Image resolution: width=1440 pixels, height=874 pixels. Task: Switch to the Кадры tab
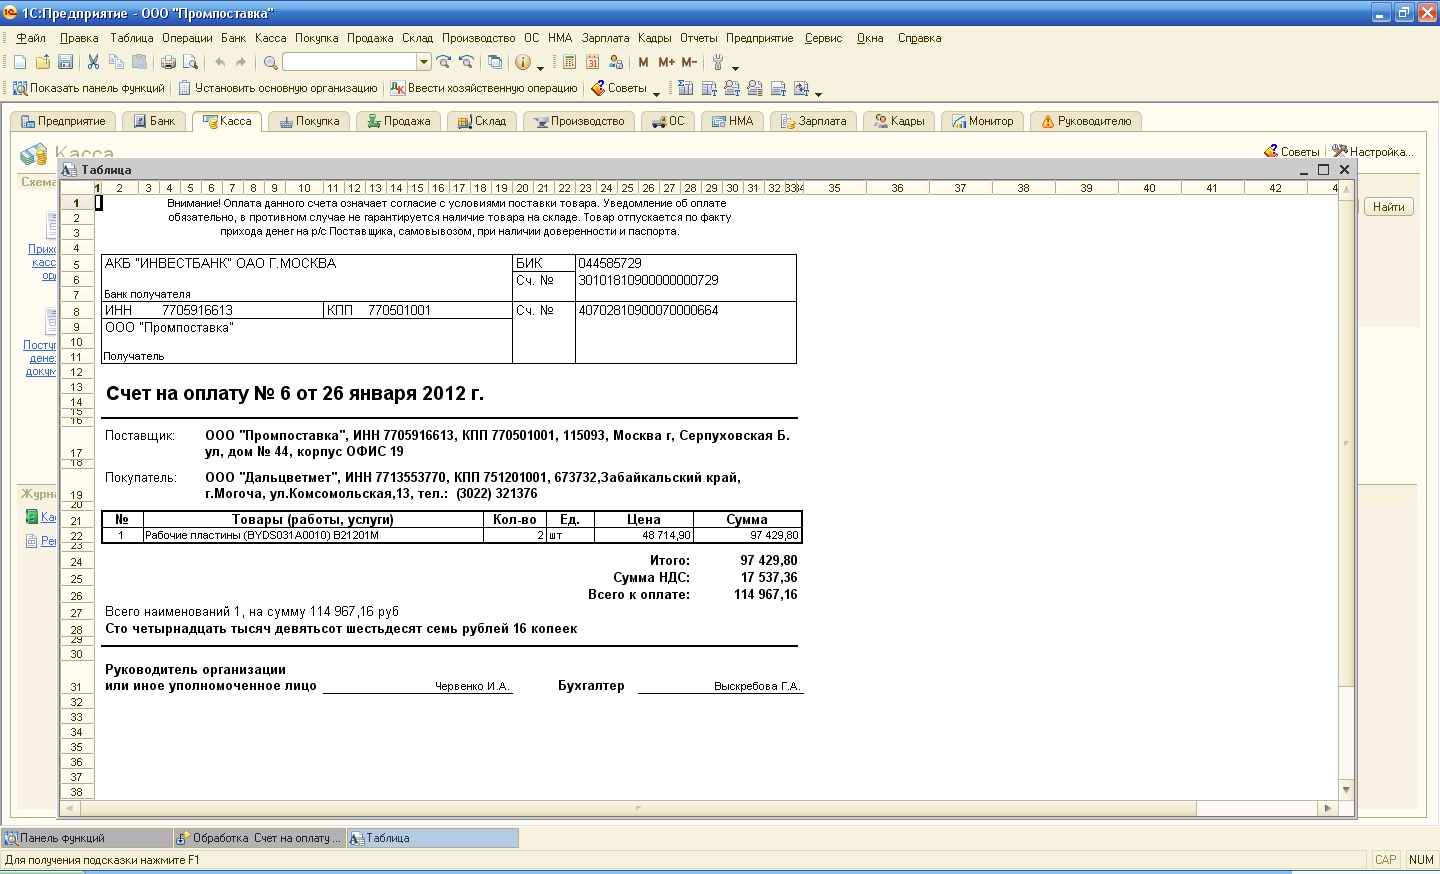[x=899, y=121]
